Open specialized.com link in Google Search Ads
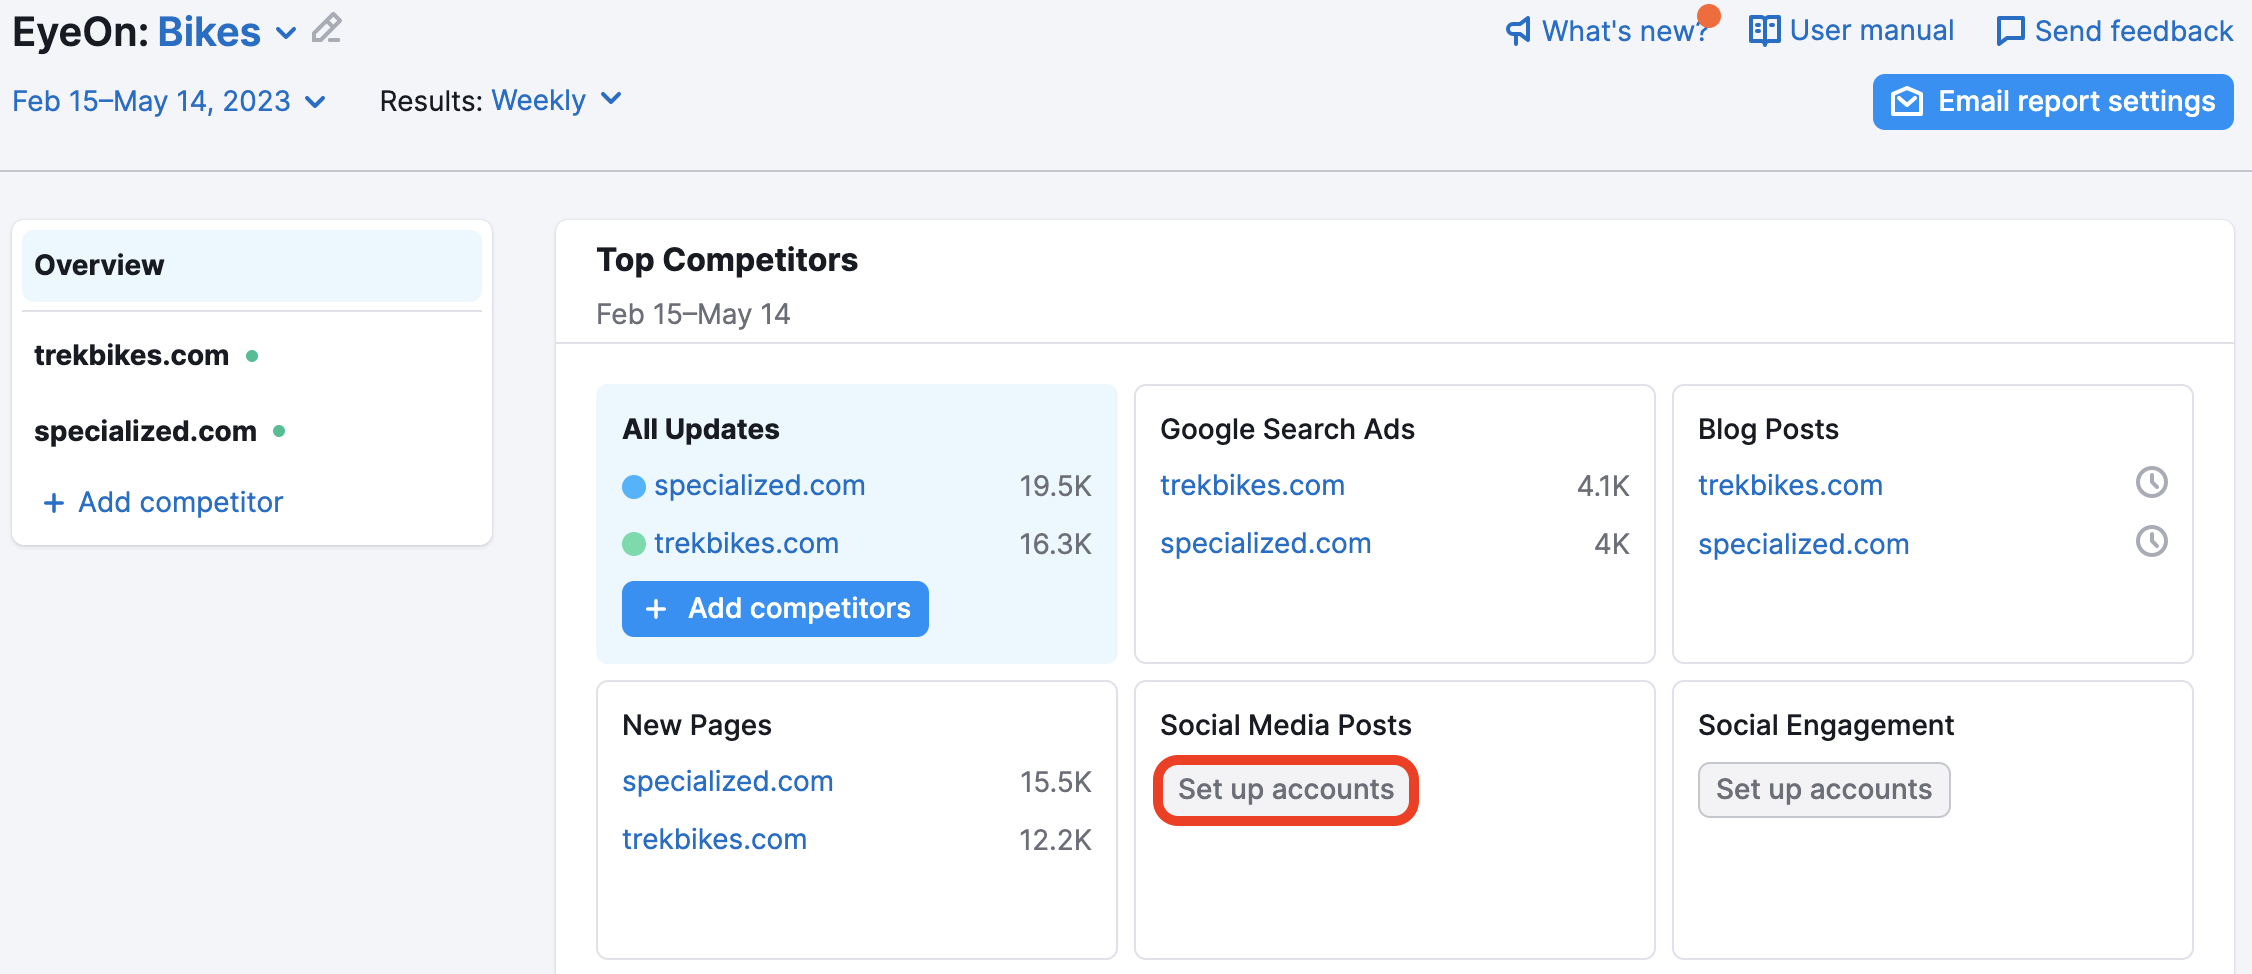This screenshot has width=2252, height=974. coord(1265,544)
